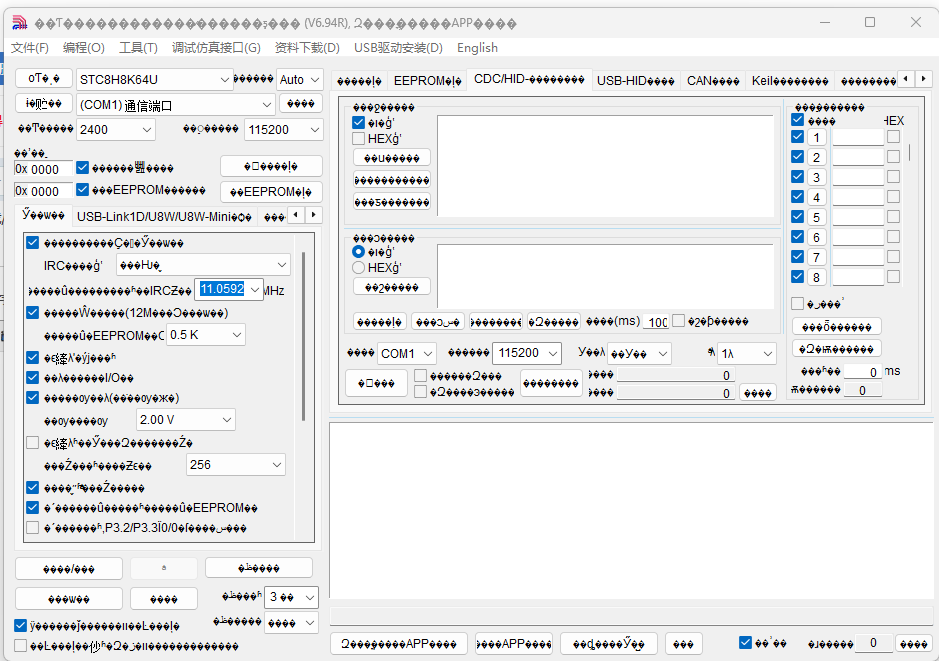This screenshot has width=939, height=661.
Task: Toggle HEX mode checkbox in the receive section
Action: [359, 139]
